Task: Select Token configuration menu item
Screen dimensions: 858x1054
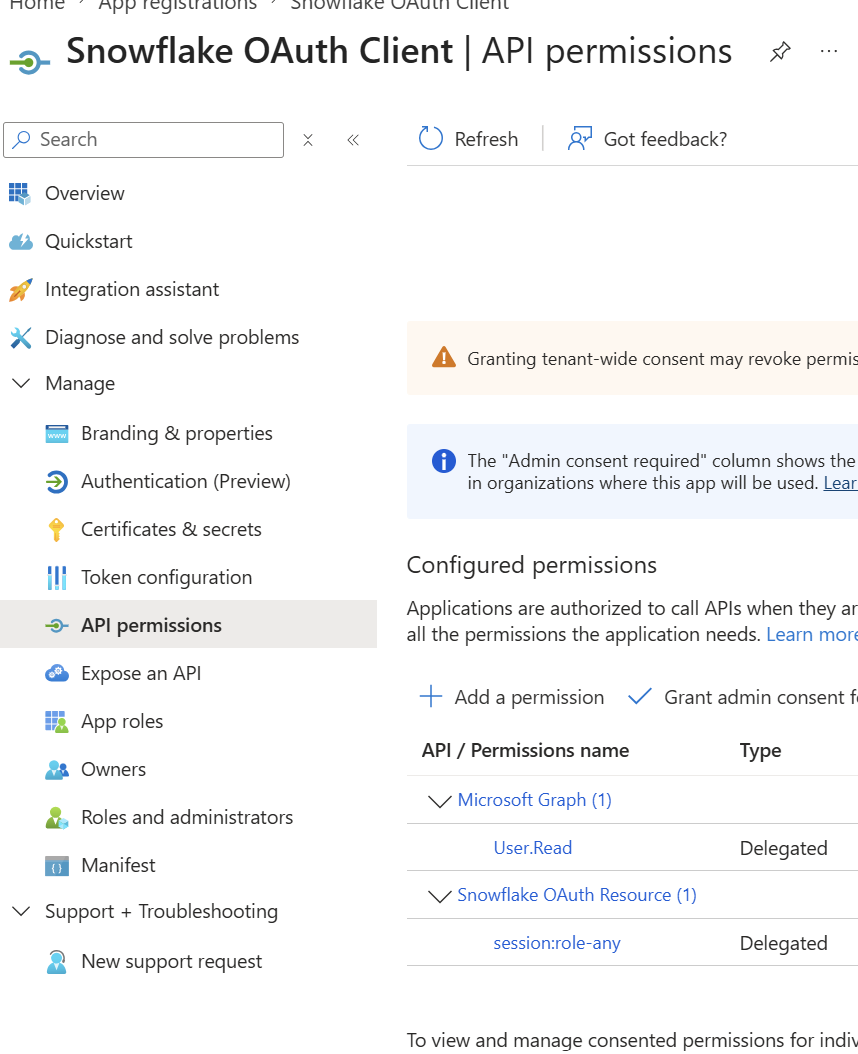Action: [167, 577]
